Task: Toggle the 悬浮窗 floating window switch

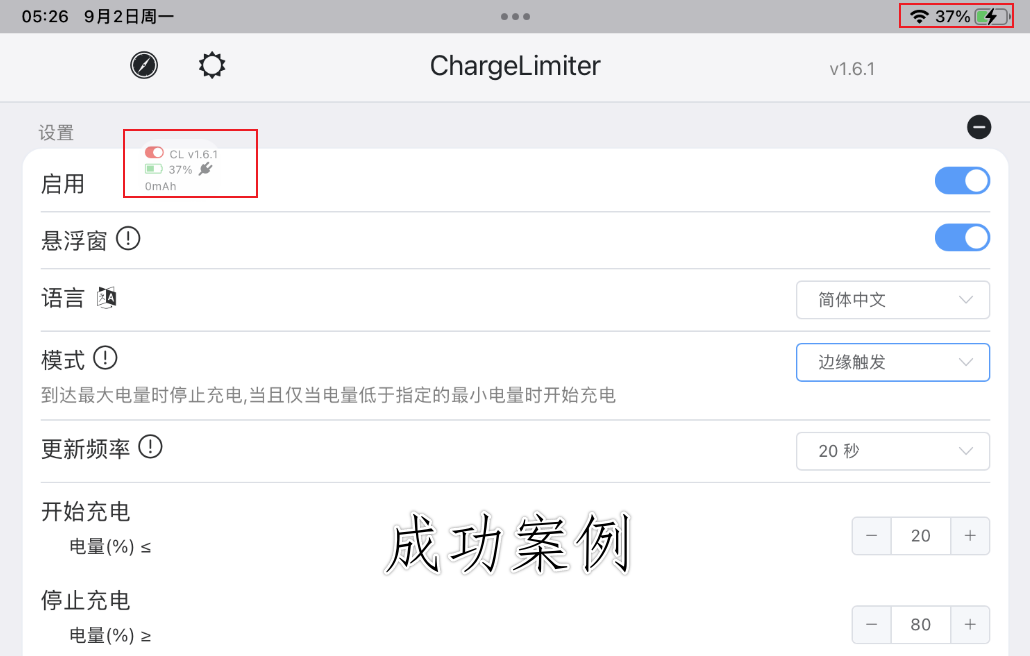Action: [x=962, y=238]
